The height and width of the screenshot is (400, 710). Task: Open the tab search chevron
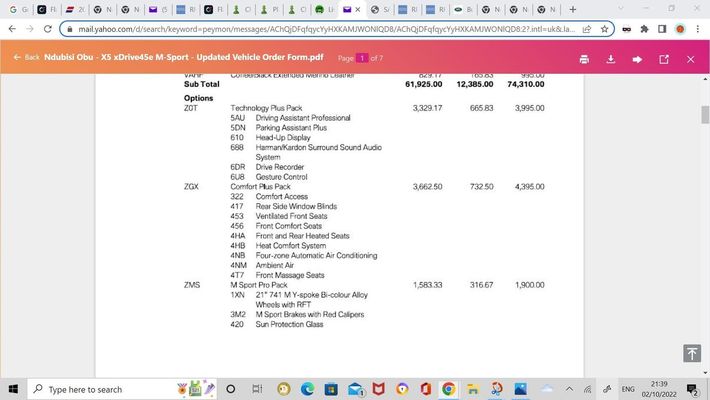point(621,8)
